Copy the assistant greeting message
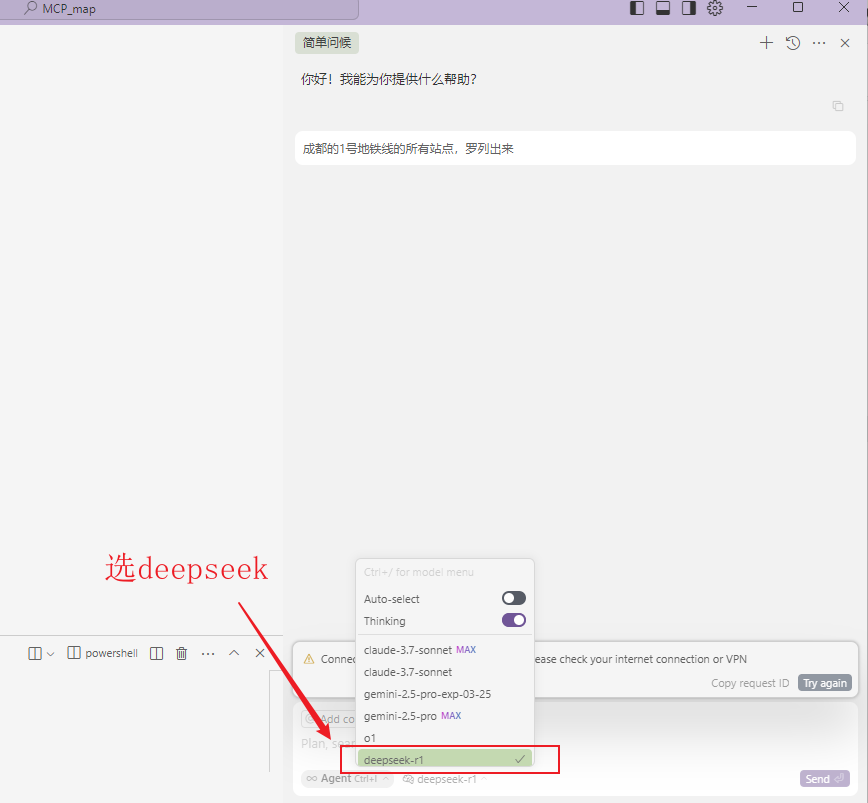Image resolution: width=868 pixels, height=803 pixels. coord(838,106)
